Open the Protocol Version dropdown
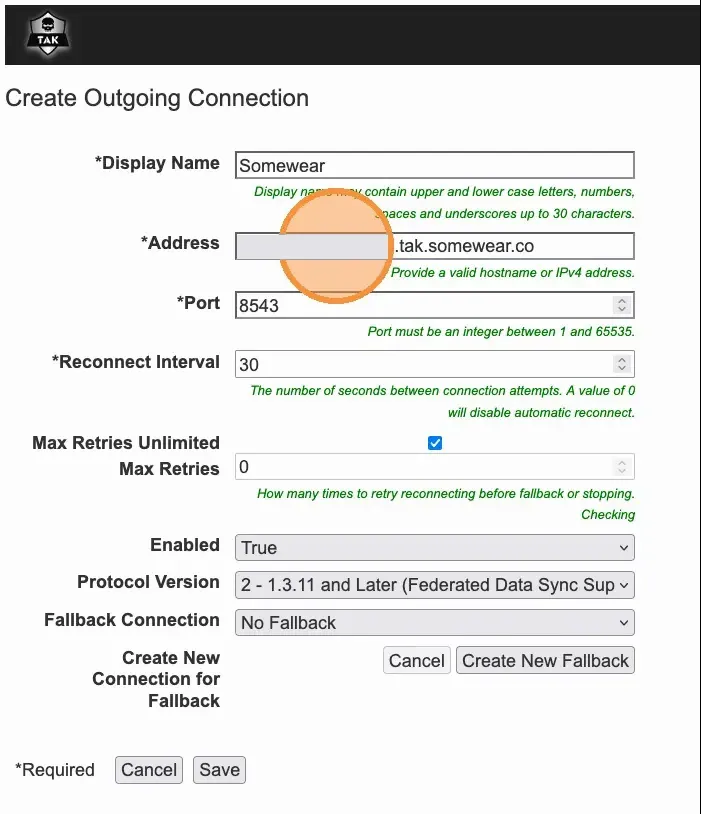This screenshot has width=701, height=814. pyautogui.click(x=435, y=585)
